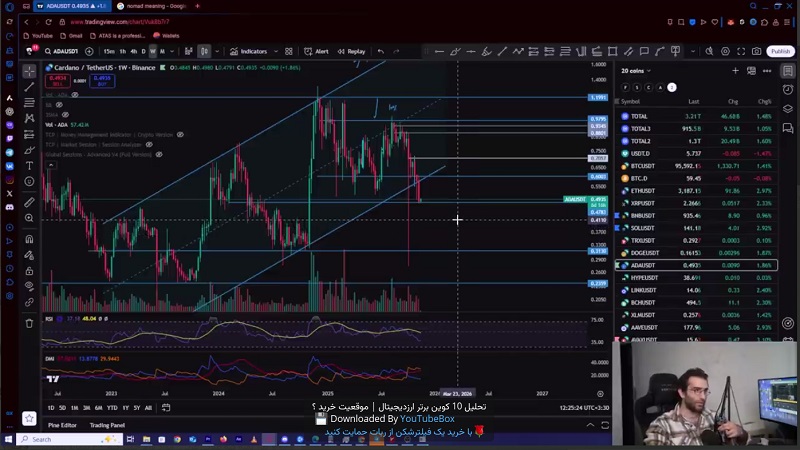Image resolution: width=800 pixels, height=450 pixels.
Task: Open the Alerts panel clock icon
Action: point(788,89)
